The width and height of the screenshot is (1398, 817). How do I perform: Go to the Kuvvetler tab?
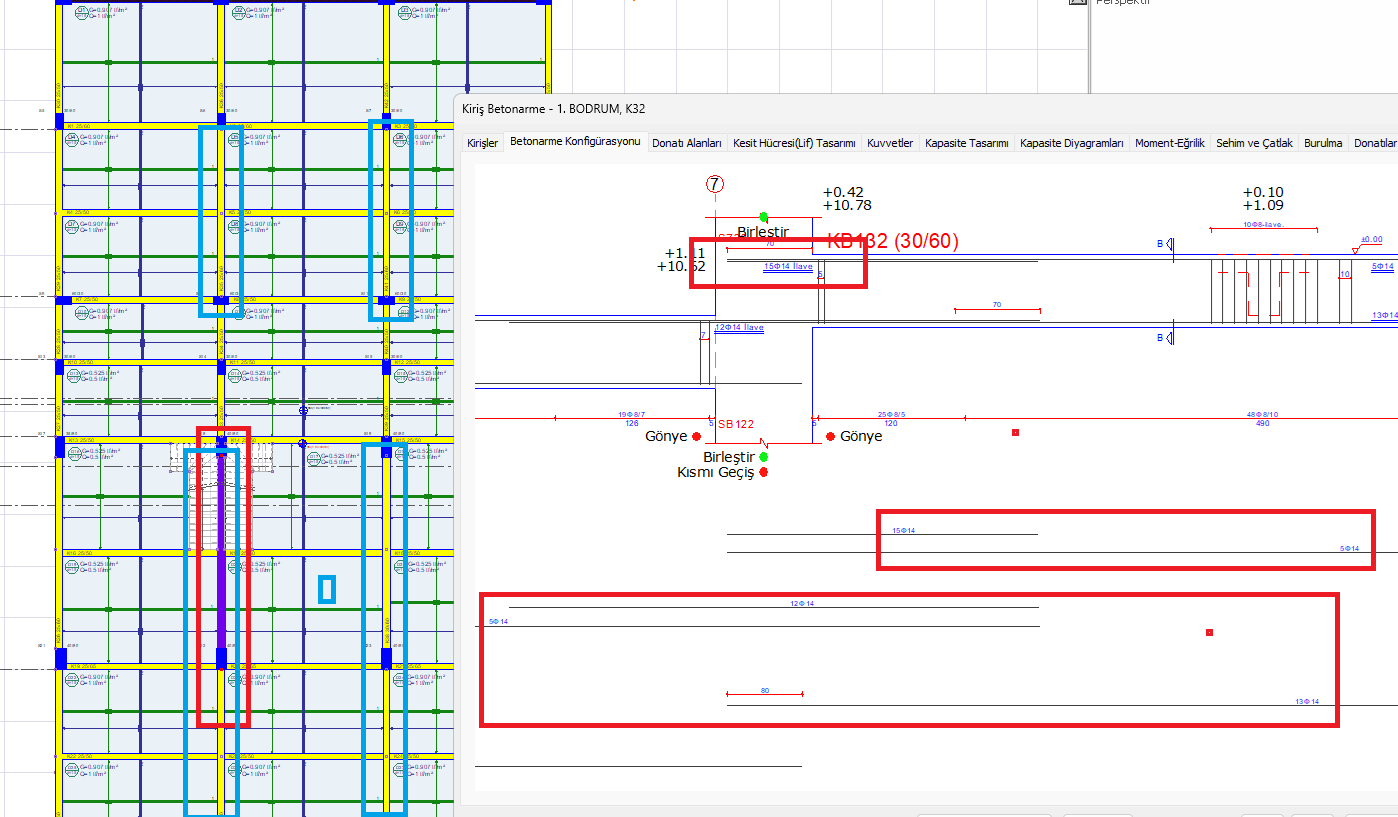pyautogui.click(x=890, y=143)
